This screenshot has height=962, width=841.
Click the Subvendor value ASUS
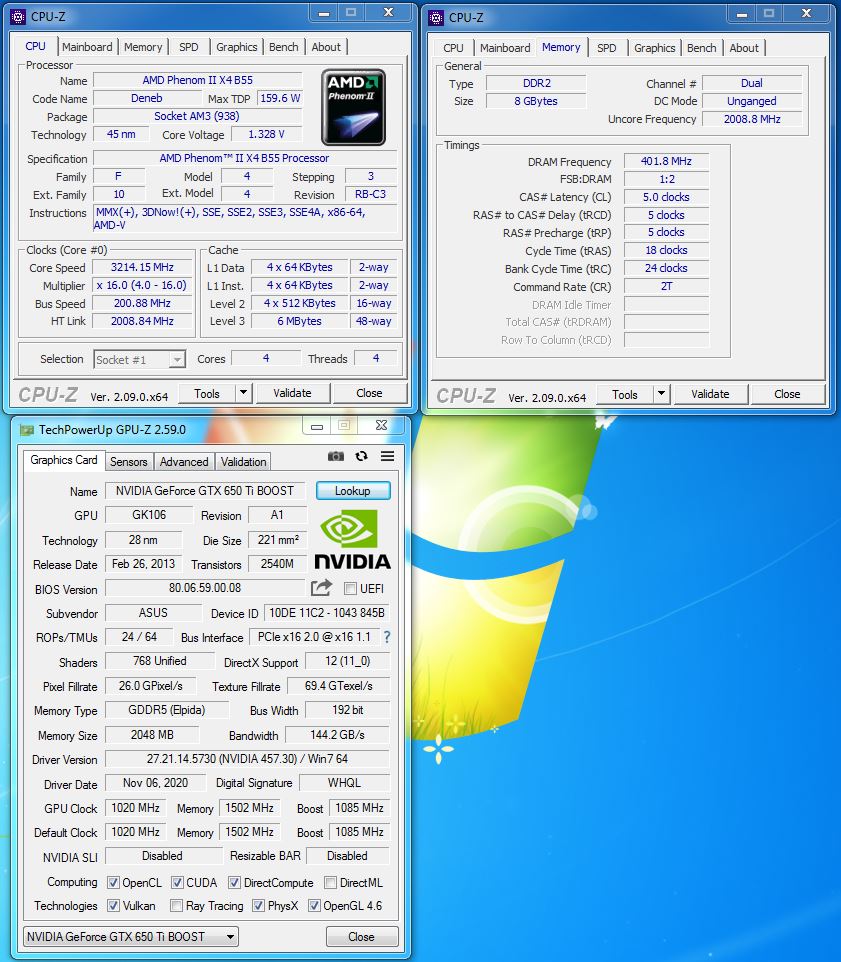(x=153, y=612)
